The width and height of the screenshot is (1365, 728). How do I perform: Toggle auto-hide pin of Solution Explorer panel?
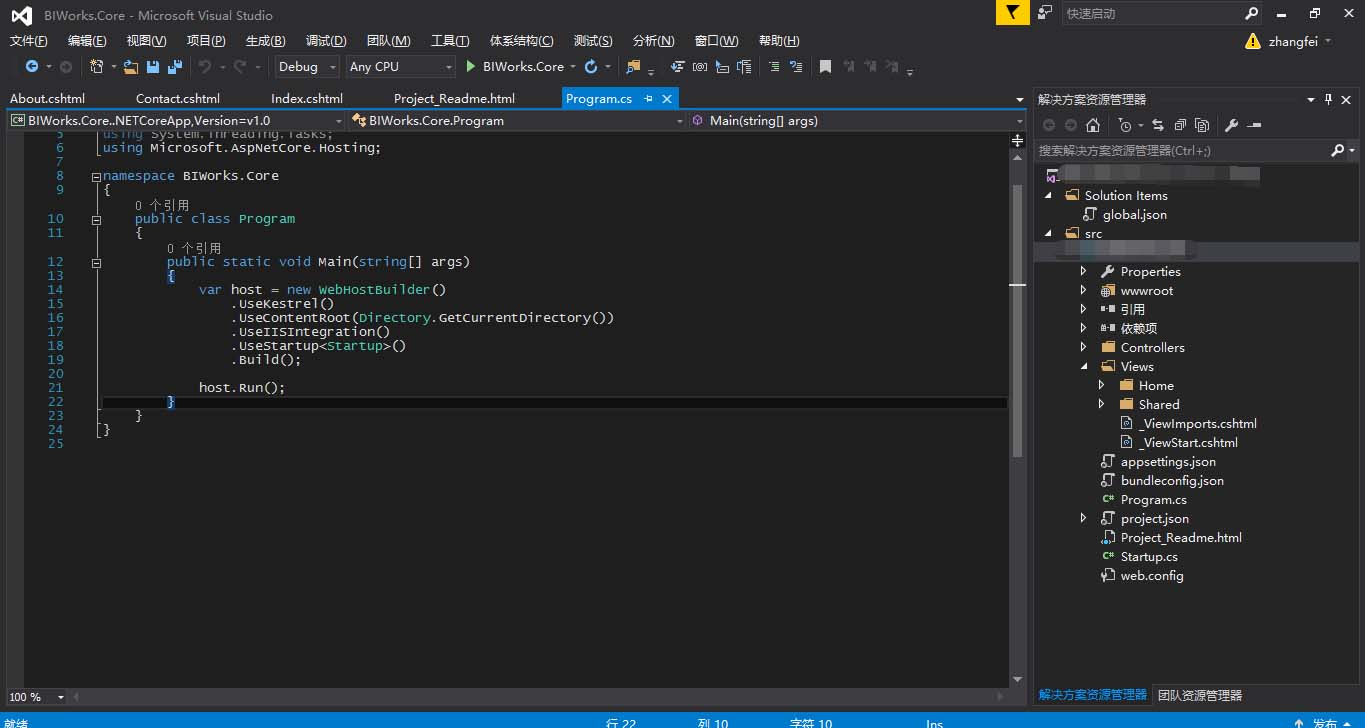point(1328,99)
